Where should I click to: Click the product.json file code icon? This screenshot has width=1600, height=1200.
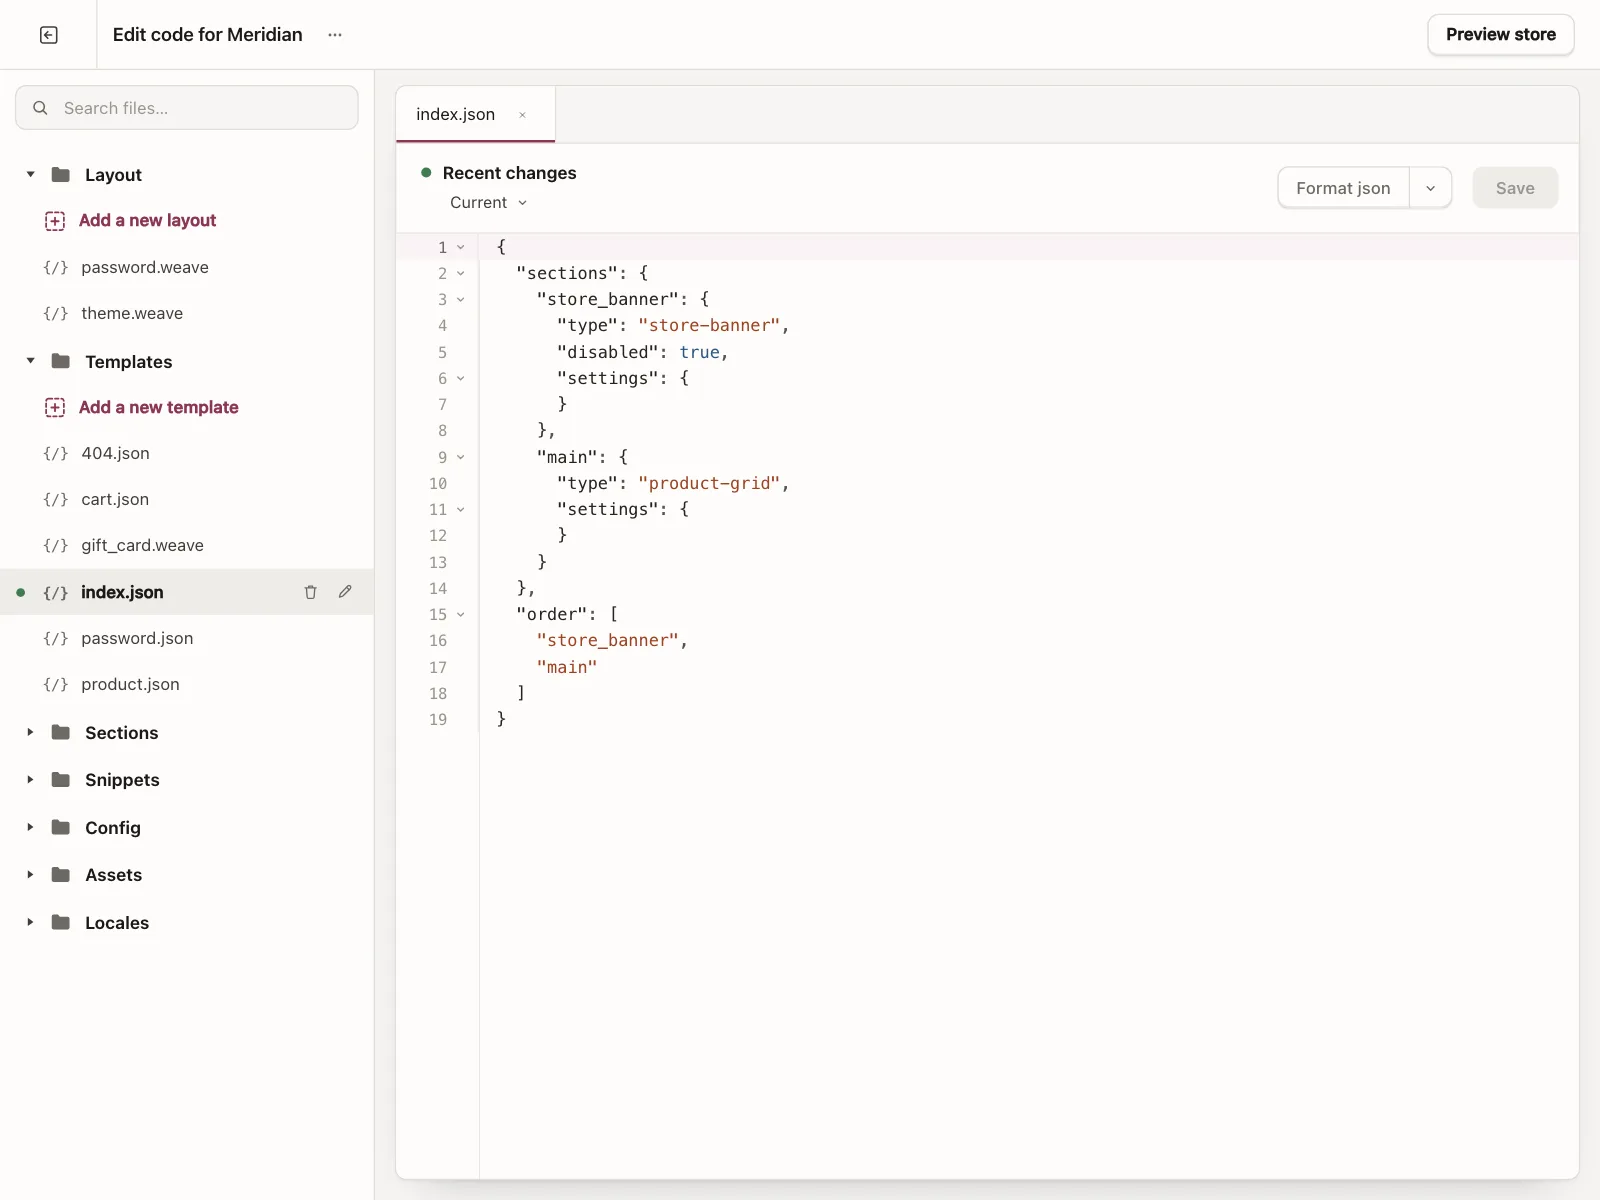[x=56, y=685]
